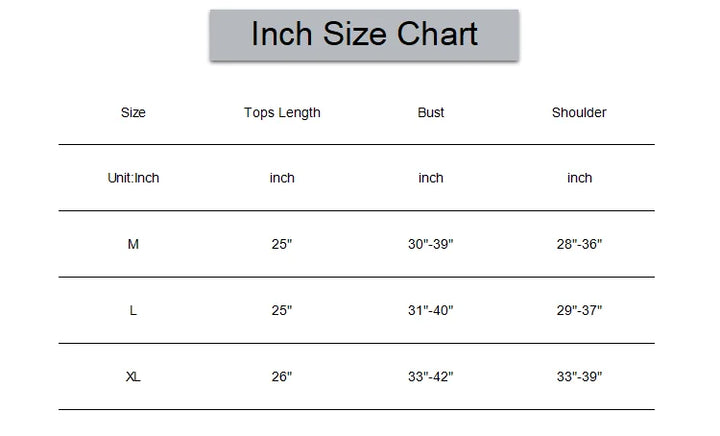Click the inch unit under Bust
Image resolution: width=720 pixels, height=436 pixels.
[431, 178]
